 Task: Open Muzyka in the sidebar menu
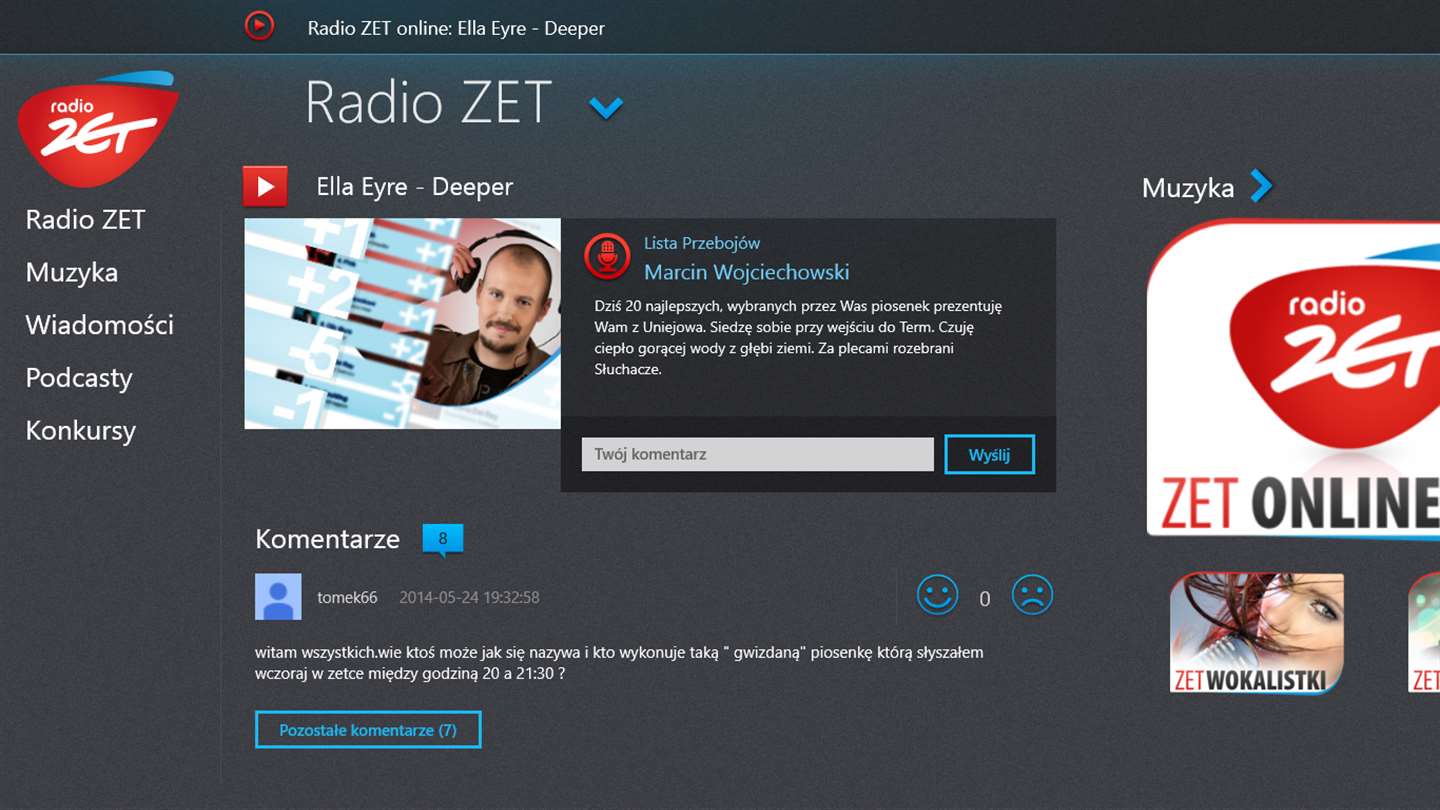(x=72, y=273)
